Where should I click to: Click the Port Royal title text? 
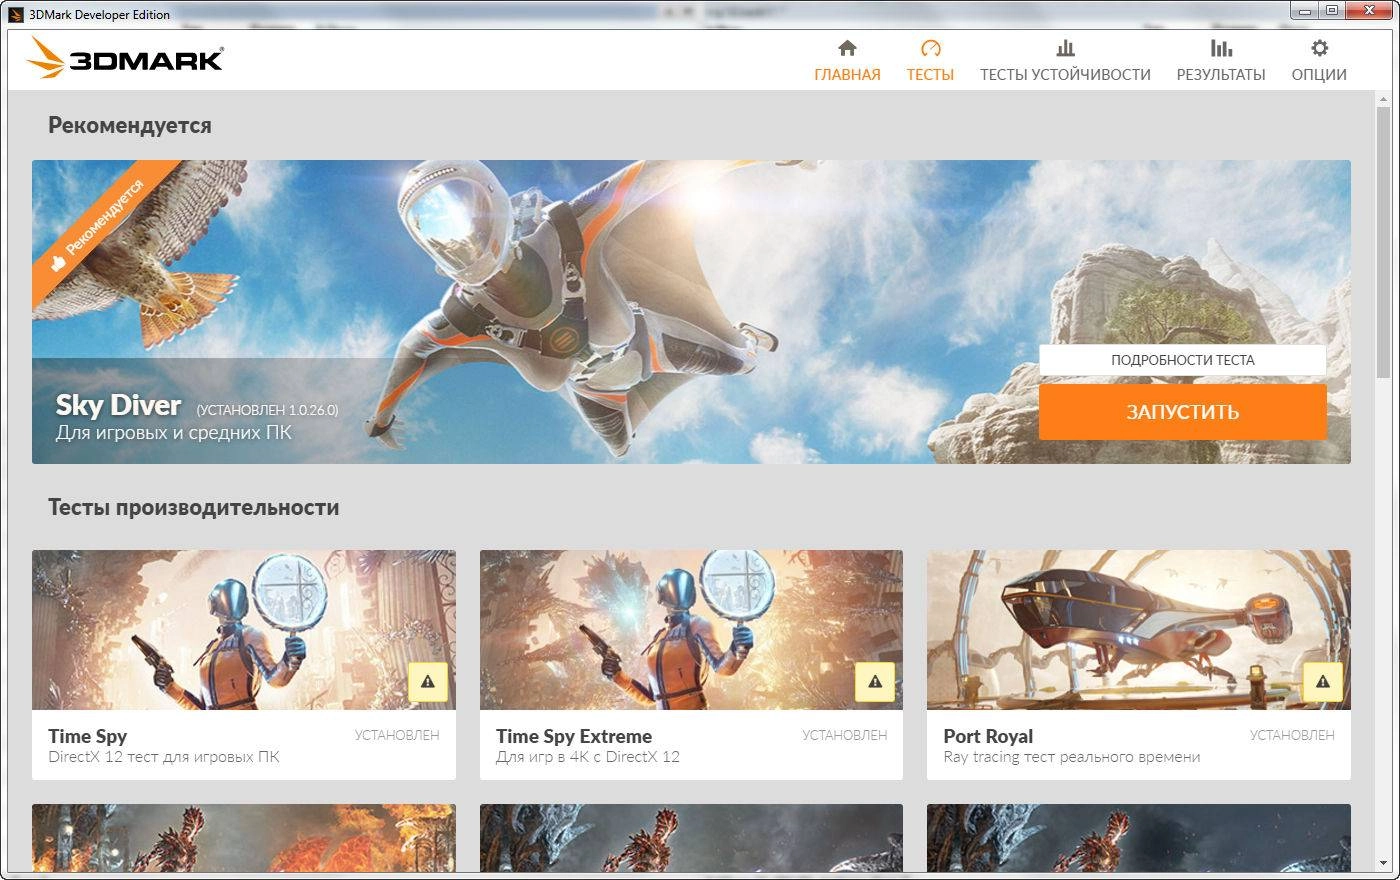[988, 736]
